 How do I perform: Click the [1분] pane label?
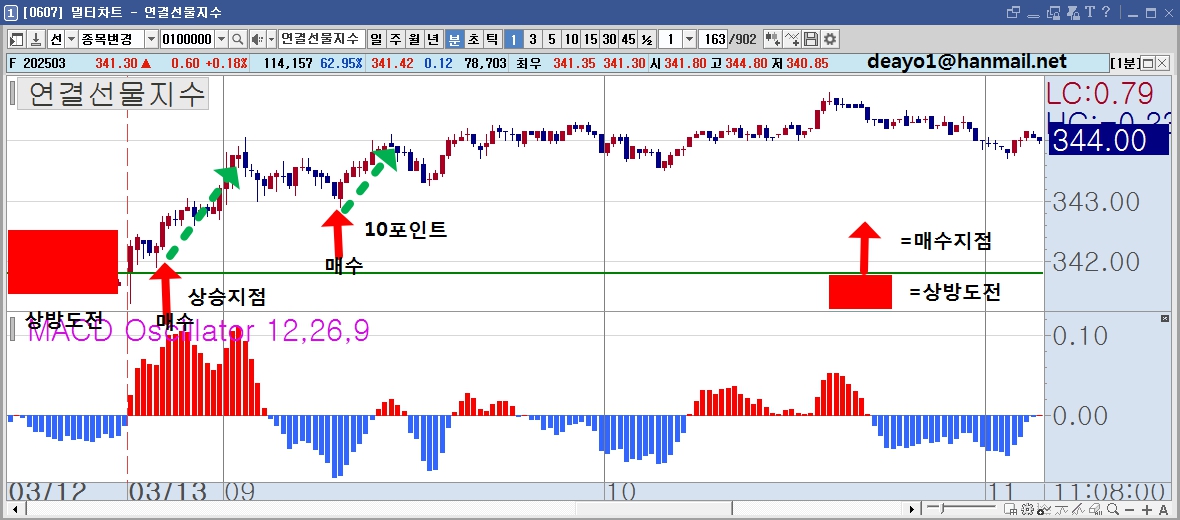(1125, 63)
